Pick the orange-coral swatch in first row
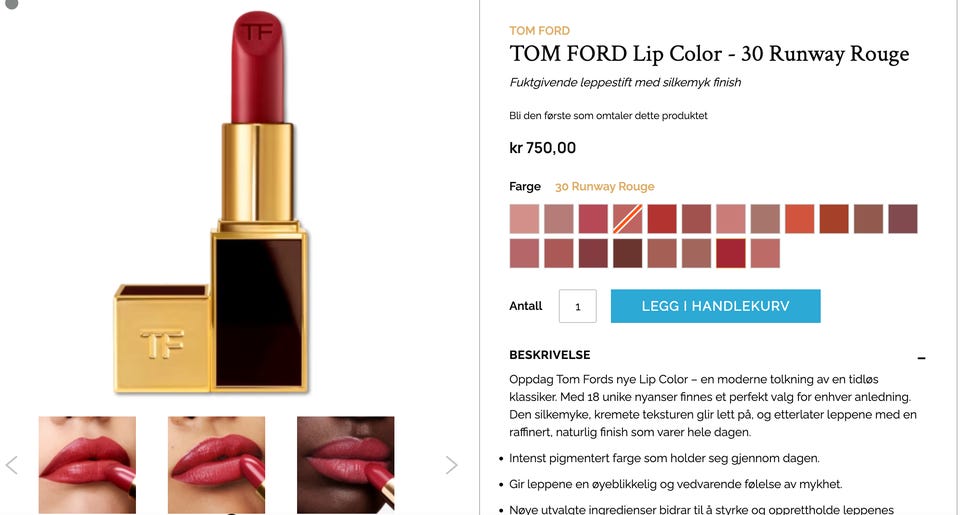 coord(800,219)
